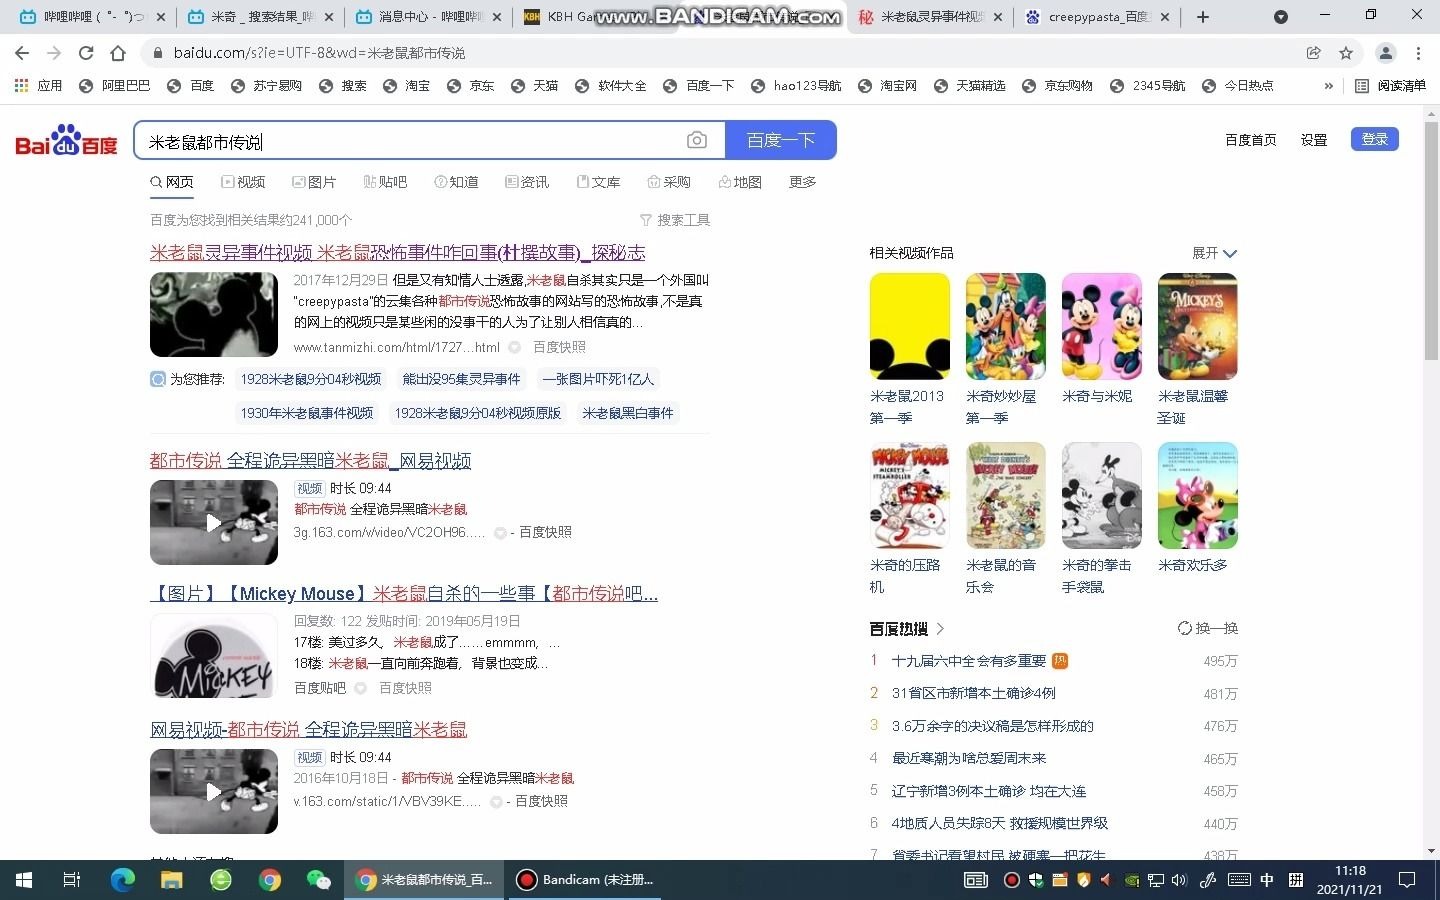Select suggestion 一张图片吓死1亿人
Image resolution: width=1440 pixels, height=900 pixels.
(x=598, y=379)
